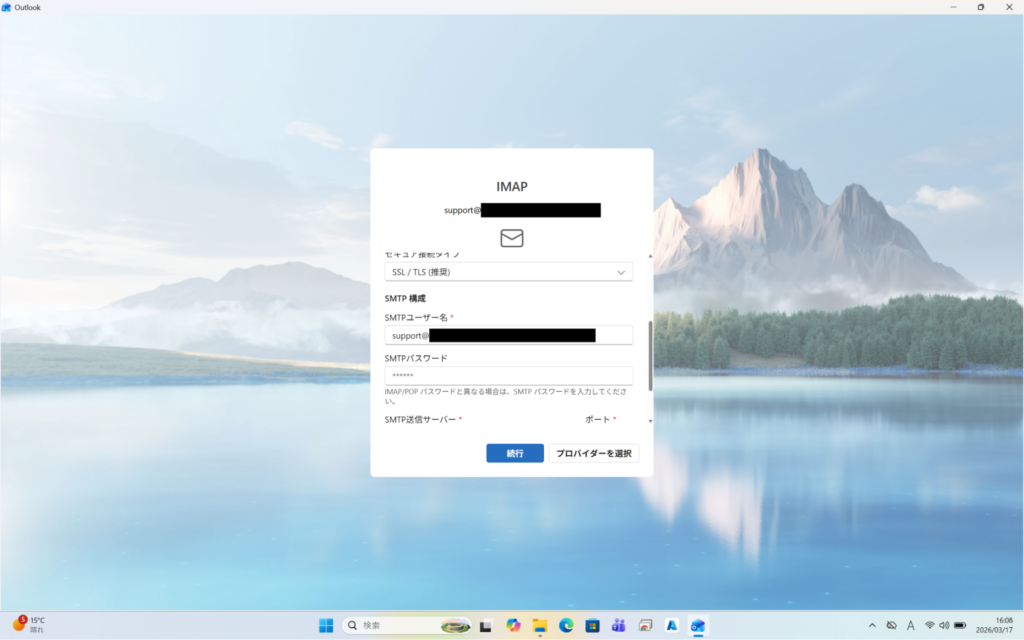Open Copilot from the taskbar
The width and height of the screenshot is (1024, 640).
[x=514, y=625]
